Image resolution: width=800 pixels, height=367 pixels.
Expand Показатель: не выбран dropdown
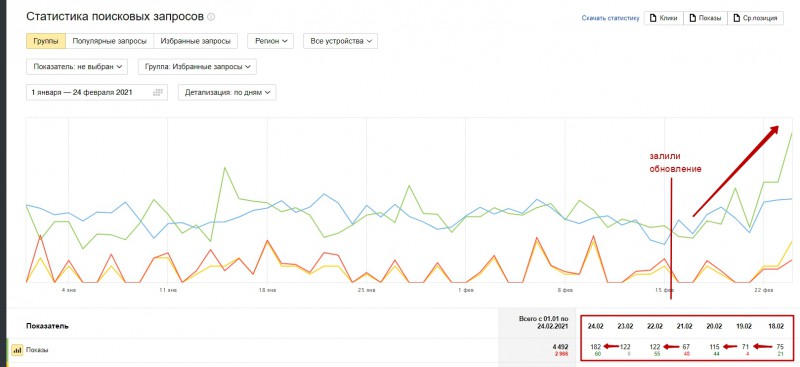(77, 66)
